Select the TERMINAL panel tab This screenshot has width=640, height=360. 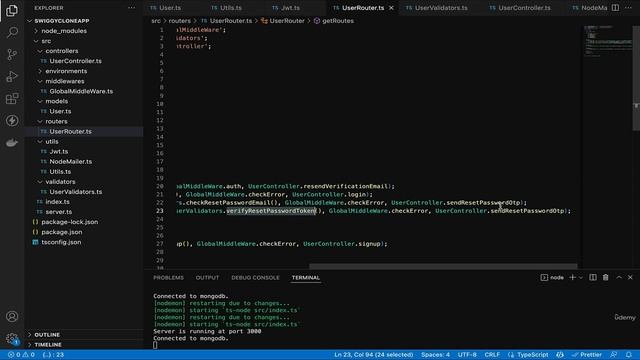306,278
